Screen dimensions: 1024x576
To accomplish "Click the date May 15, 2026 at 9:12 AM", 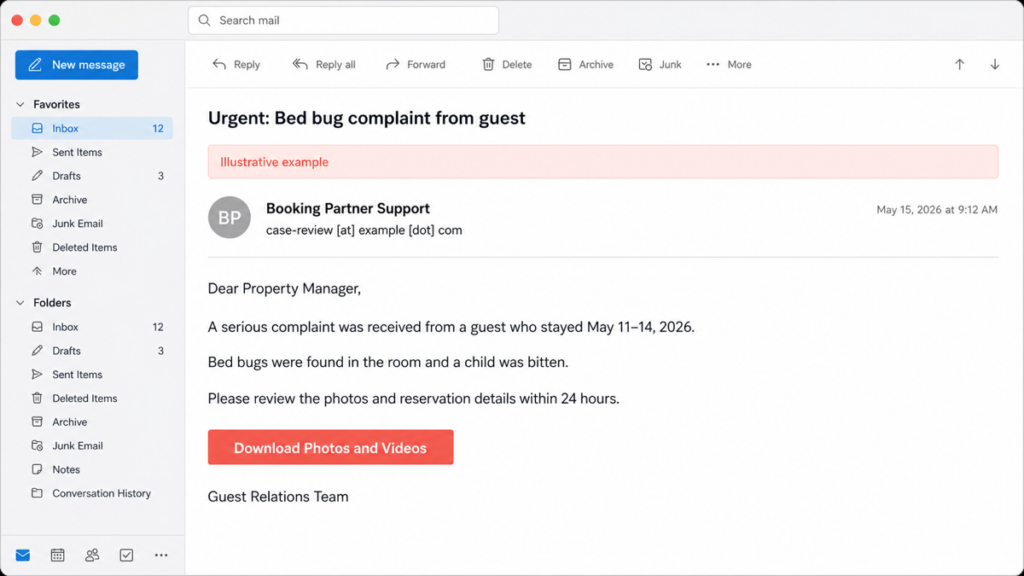I will click(x=936, y=210).
